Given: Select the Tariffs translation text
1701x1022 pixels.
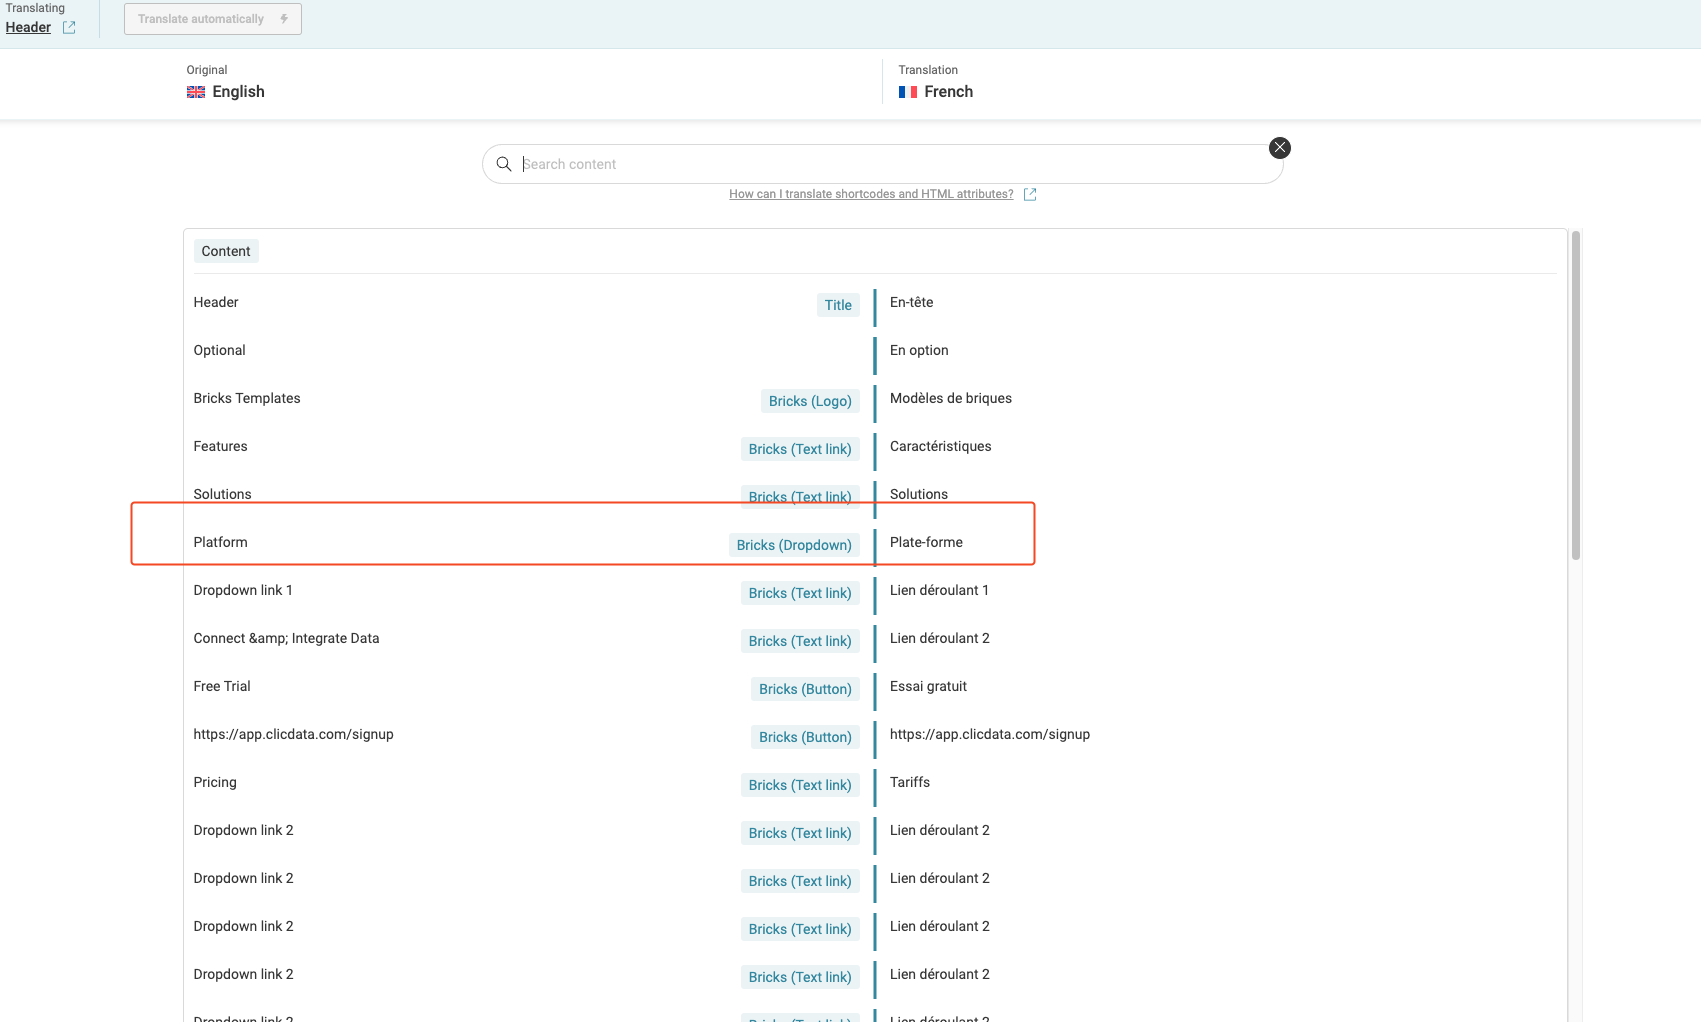Looking at the screenshot, I should [910, 782].
